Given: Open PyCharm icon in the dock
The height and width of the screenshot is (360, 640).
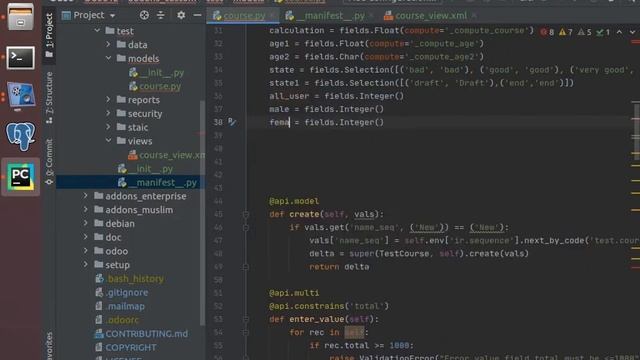Looking at the screenshot, I should point(20,177).
